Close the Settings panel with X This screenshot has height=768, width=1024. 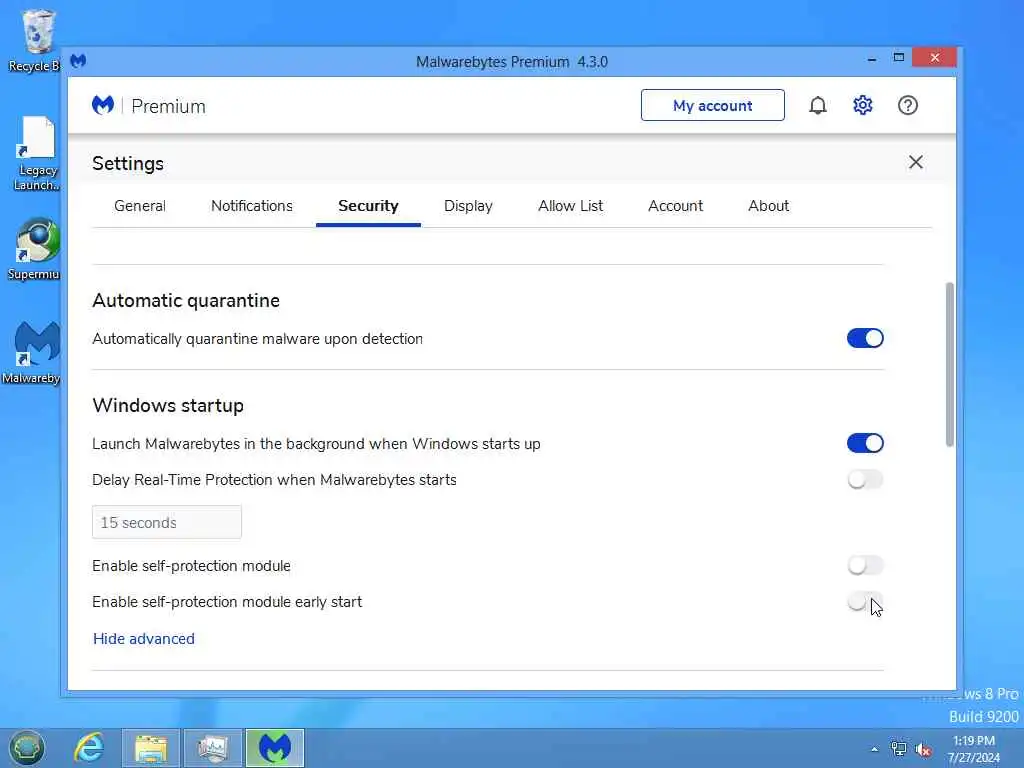tap(916, 162)
